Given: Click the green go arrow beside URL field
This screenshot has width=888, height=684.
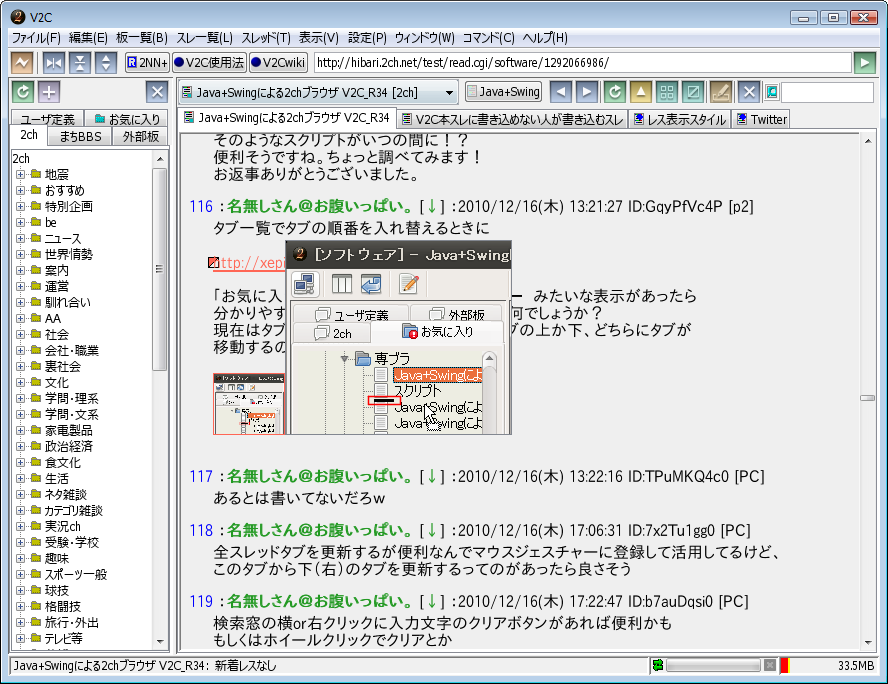Looking at the screenshot, I should 865,63.
